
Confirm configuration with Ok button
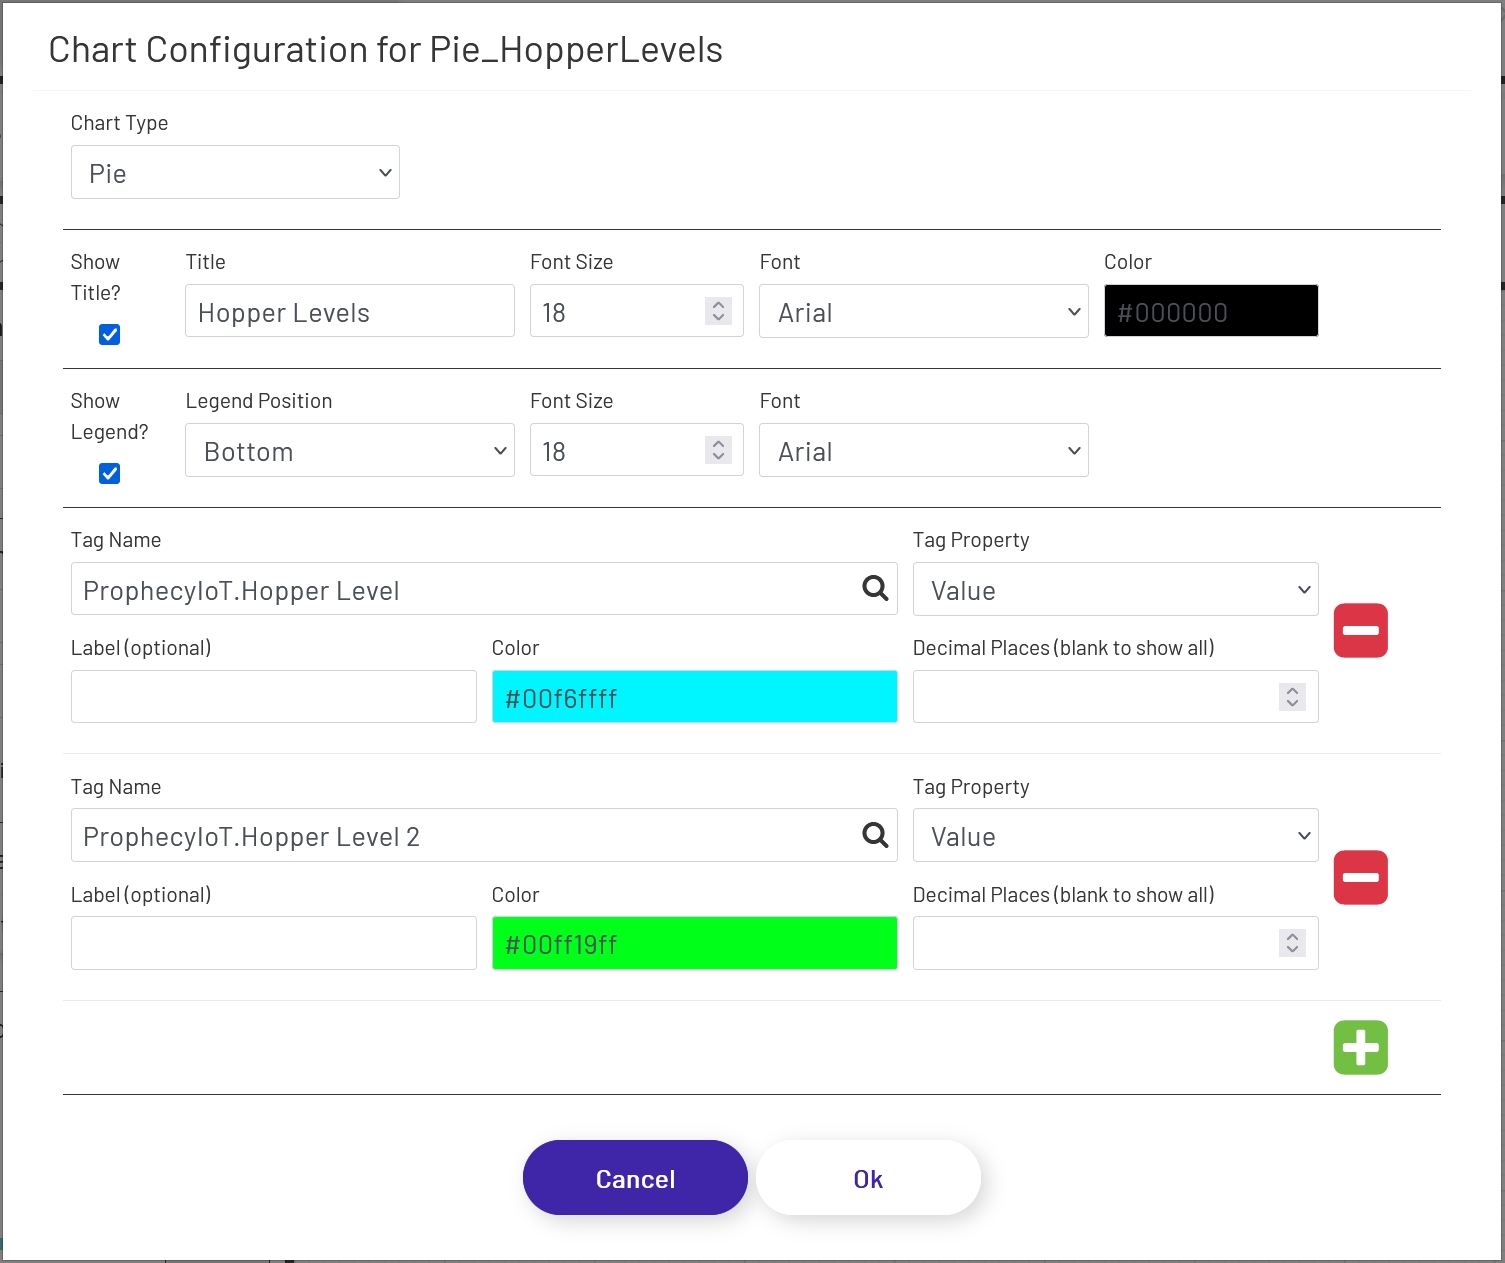868,1179
